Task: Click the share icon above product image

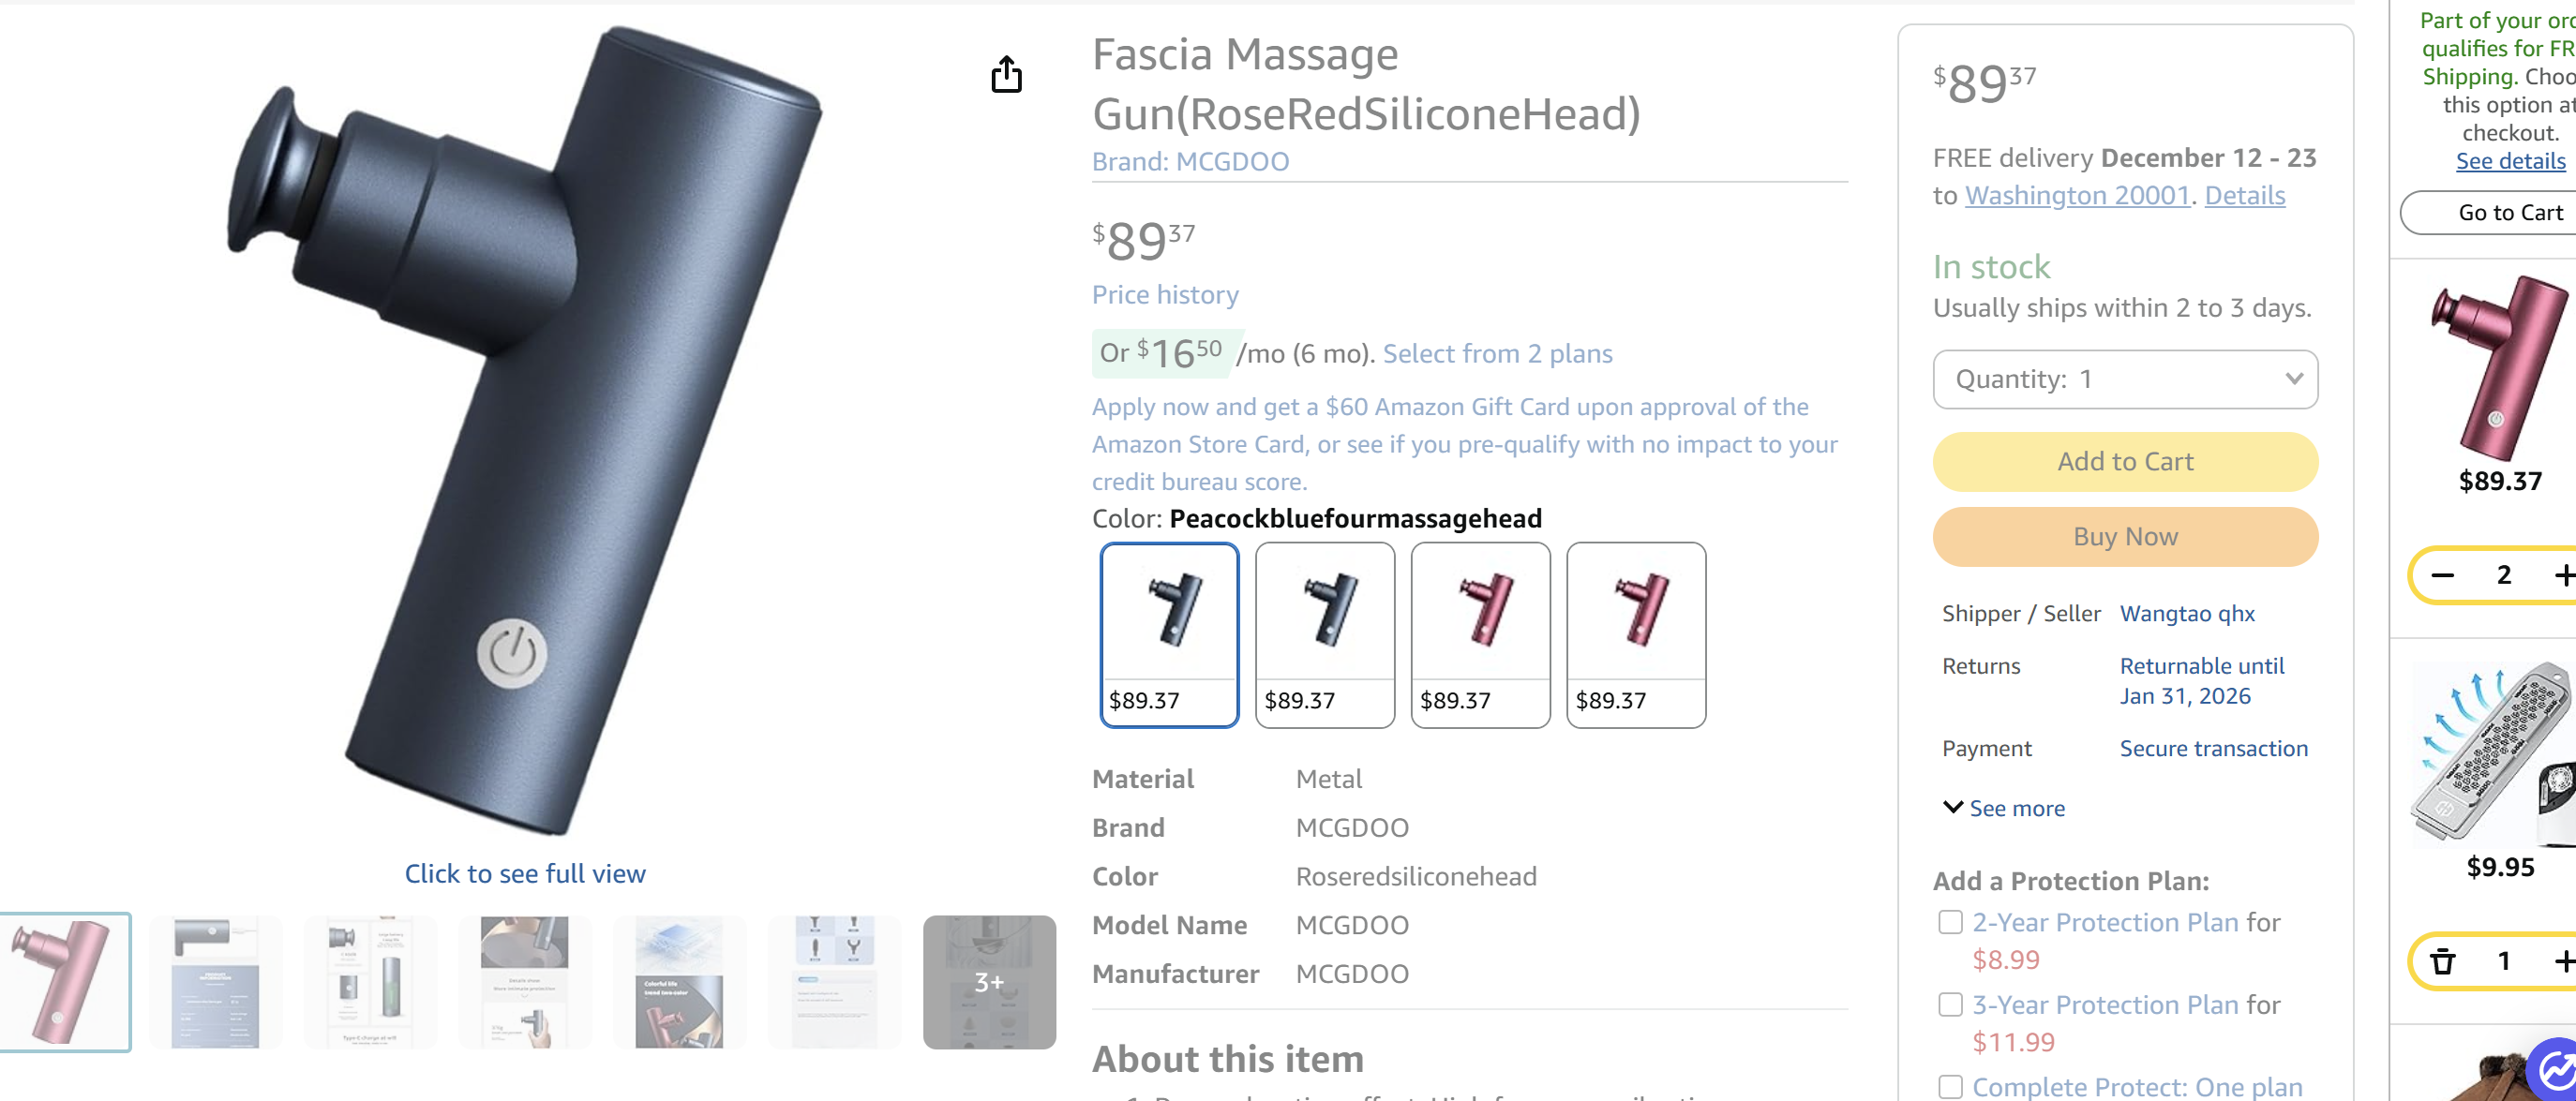Action: [x=1006, y=75]
